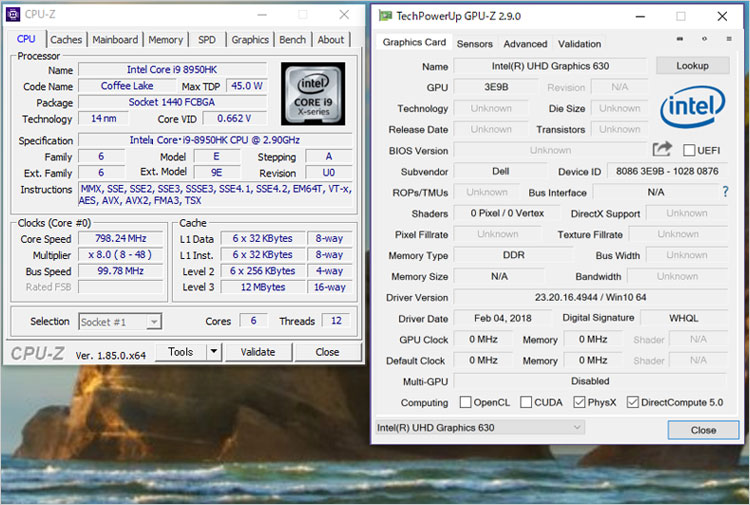Click the GPU-Z screenshot camera icon

point(680,39)
